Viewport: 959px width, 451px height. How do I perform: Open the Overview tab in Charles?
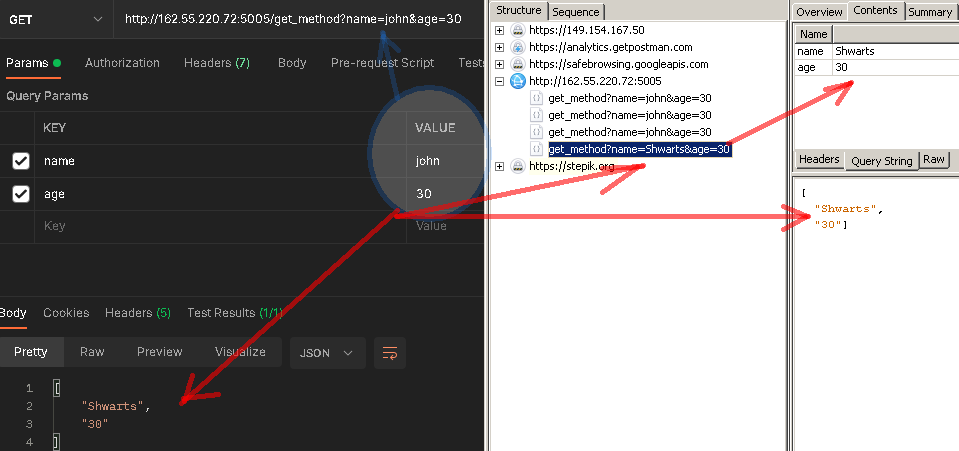point(819,12)
